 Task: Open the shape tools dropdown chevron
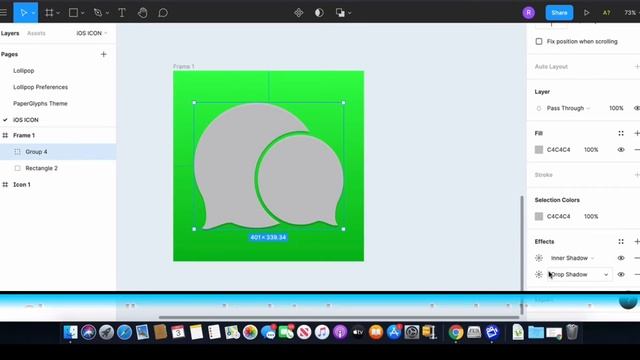pyautogui.click(x=82, y=13)
